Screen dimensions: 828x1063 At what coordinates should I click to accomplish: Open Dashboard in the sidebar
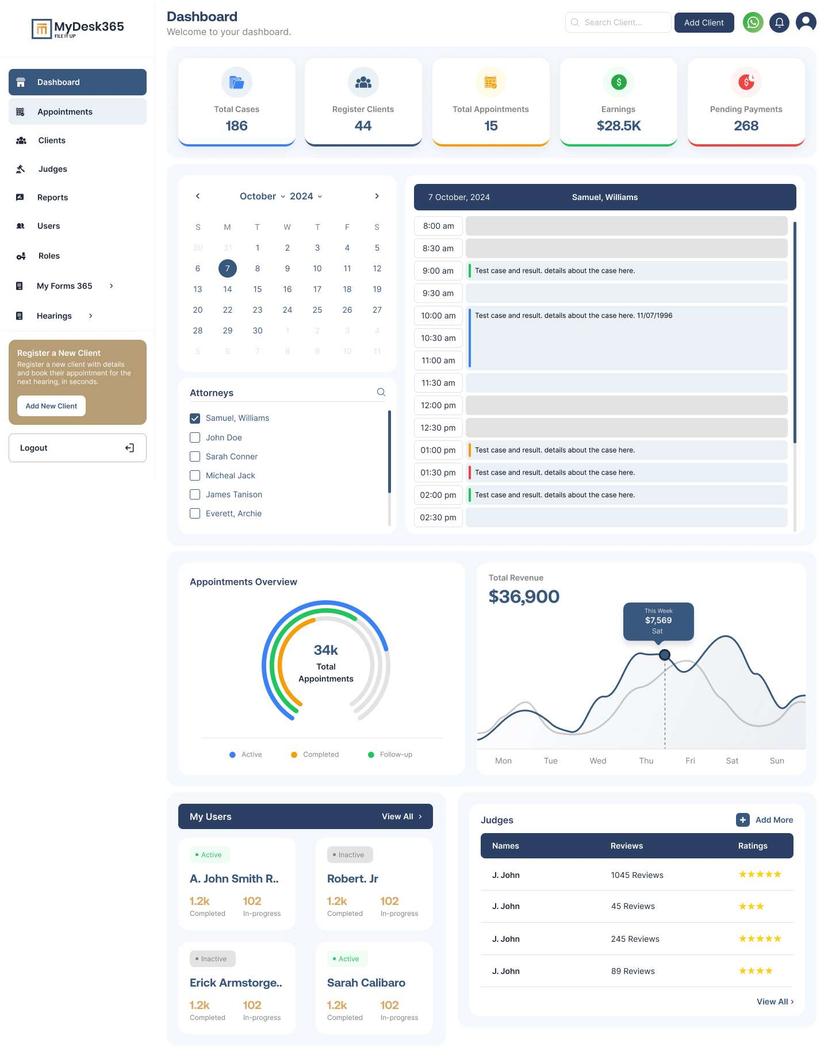coord(77,82)
